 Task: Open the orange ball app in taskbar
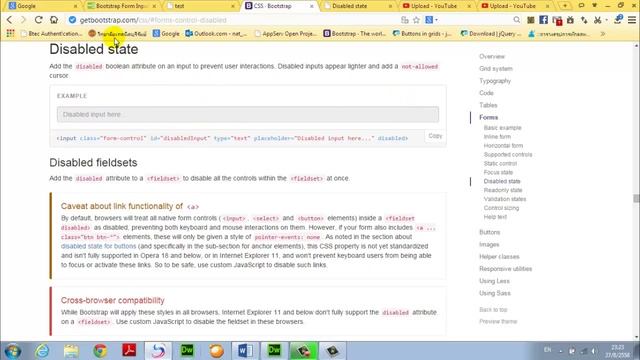216,351
